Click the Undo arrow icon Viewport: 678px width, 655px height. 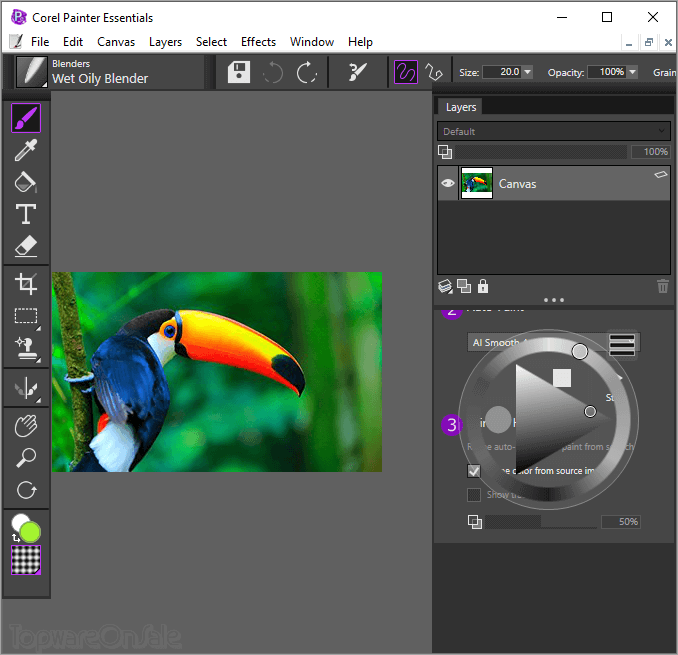coord(273,72)
